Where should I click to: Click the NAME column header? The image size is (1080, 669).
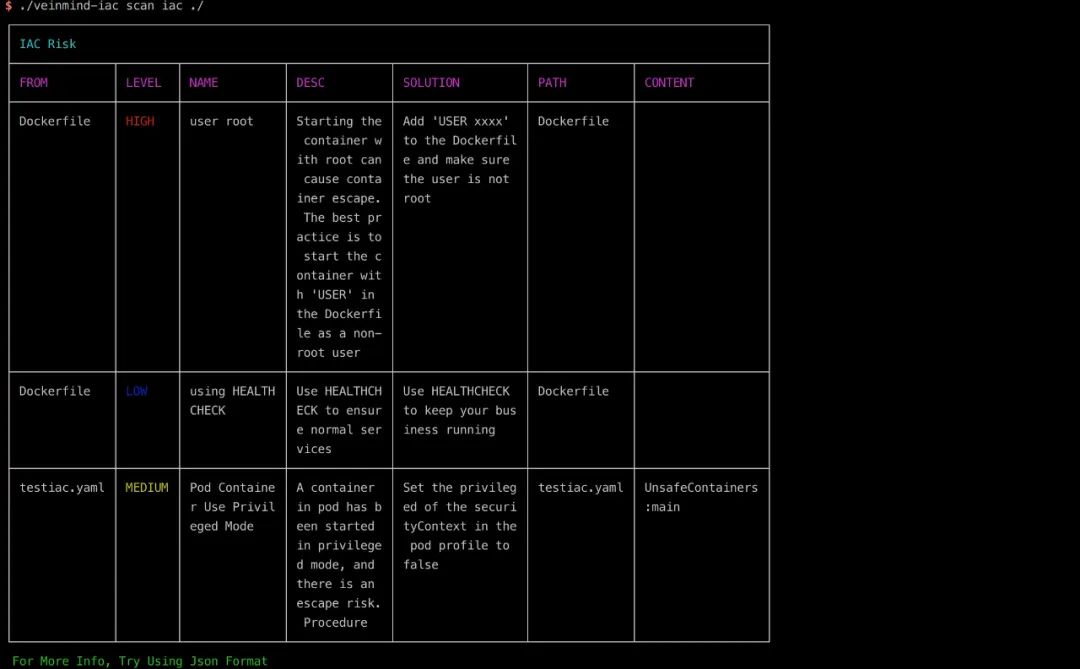(x=203, y=83)
